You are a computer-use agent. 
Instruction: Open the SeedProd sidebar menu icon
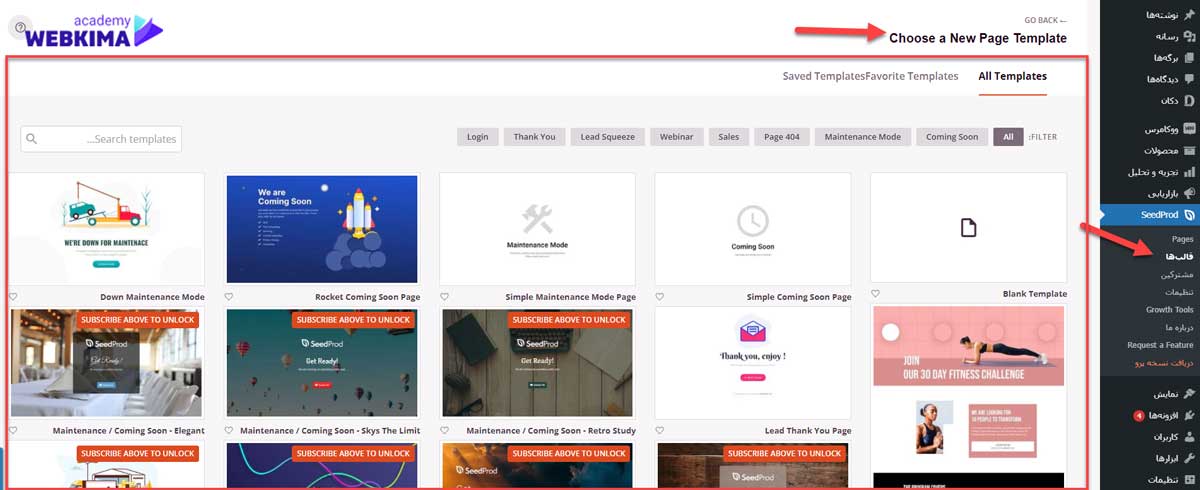pos(1189,215)
